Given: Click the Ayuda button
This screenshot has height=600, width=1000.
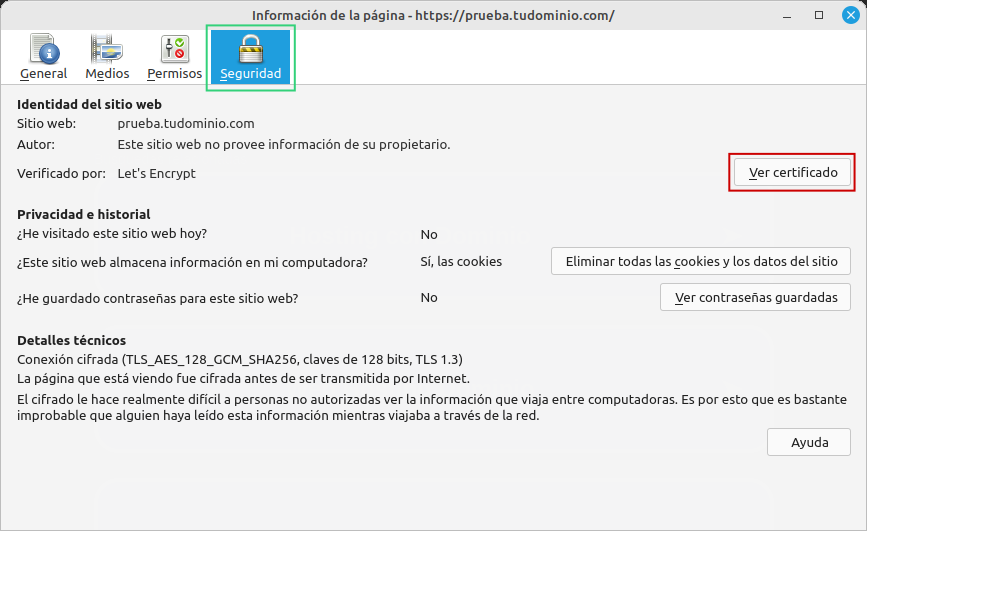Looking at the screenshot, I should coord(808,442).
